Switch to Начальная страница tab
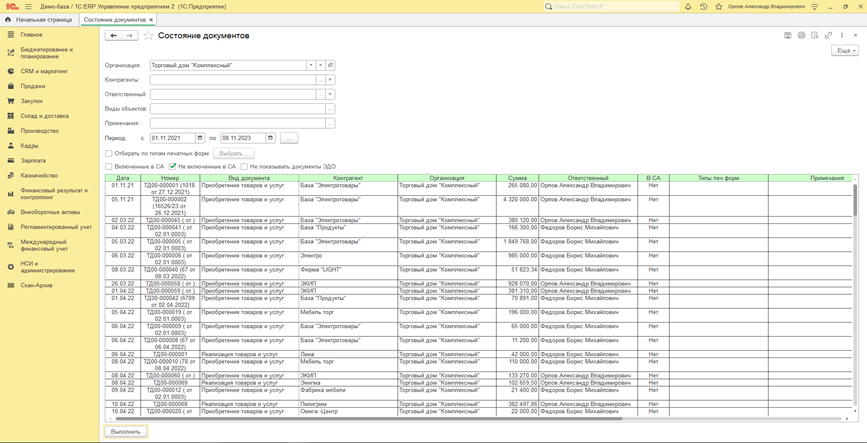 [x=39, y=20]
